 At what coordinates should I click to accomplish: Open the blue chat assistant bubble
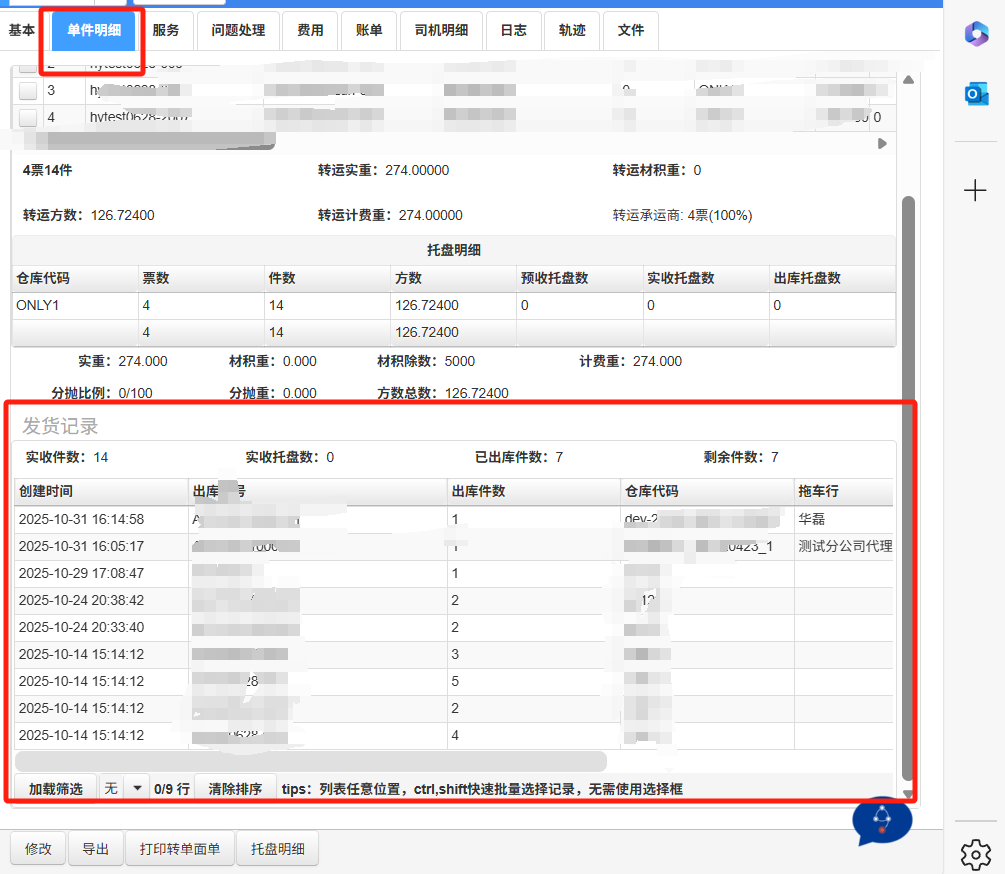(881, 821)
